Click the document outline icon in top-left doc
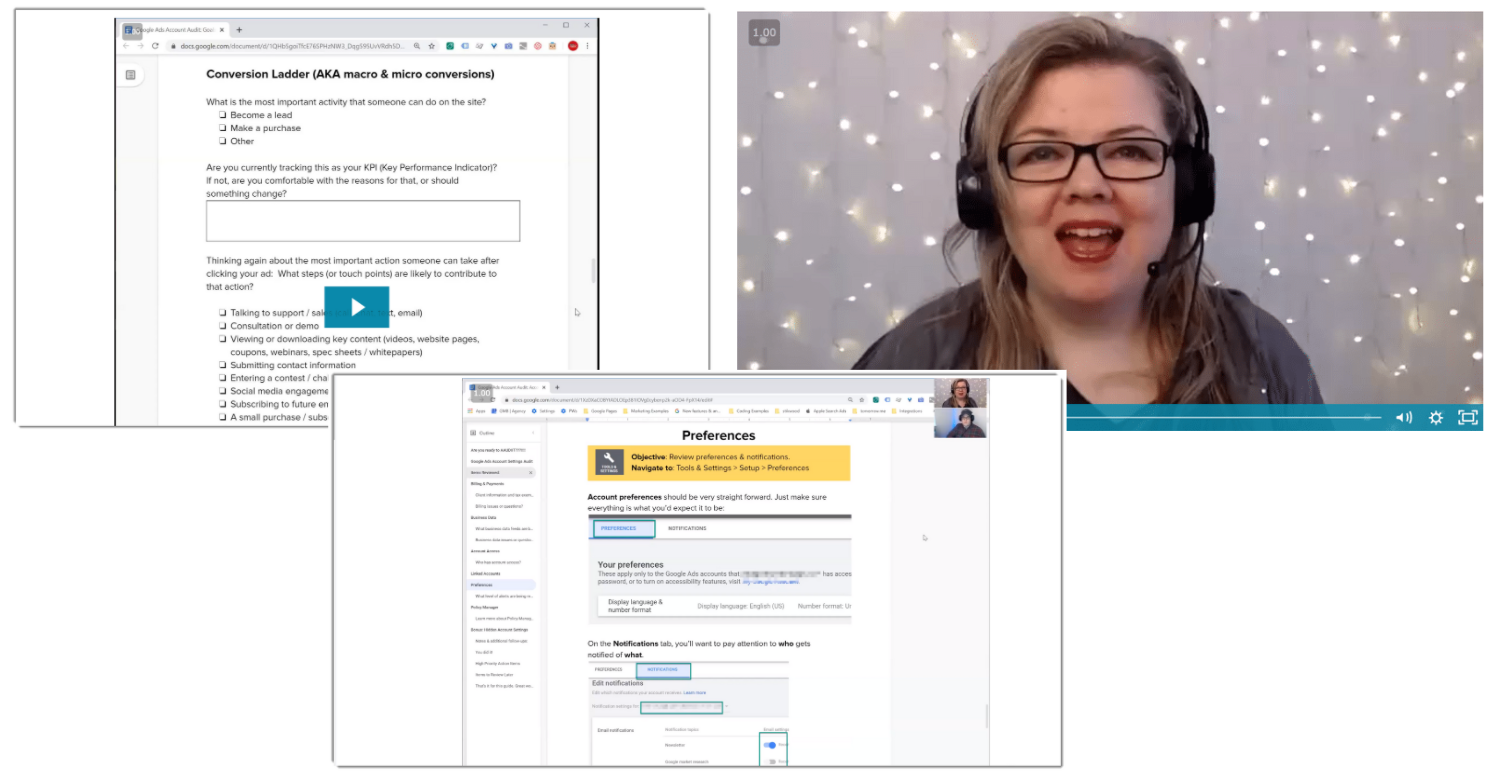The height and width of the screenshot is (771, 1489). [x=131, y=75]
